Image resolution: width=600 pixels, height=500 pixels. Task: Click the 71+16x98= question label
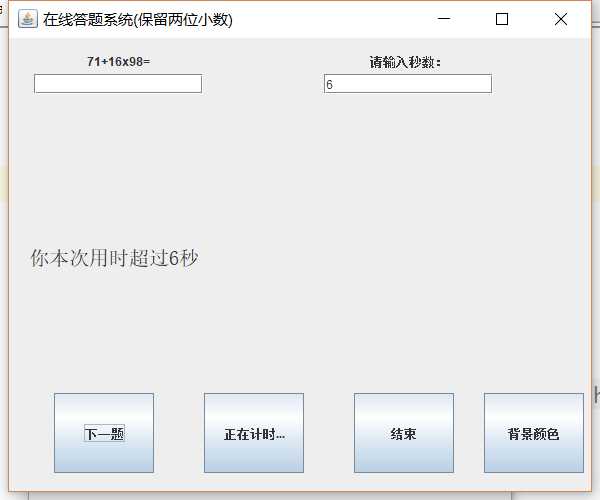pos(119,61)
